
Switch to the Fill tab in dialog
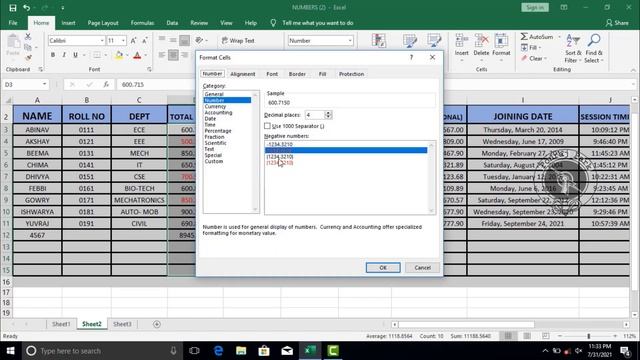tap(322, 74)
